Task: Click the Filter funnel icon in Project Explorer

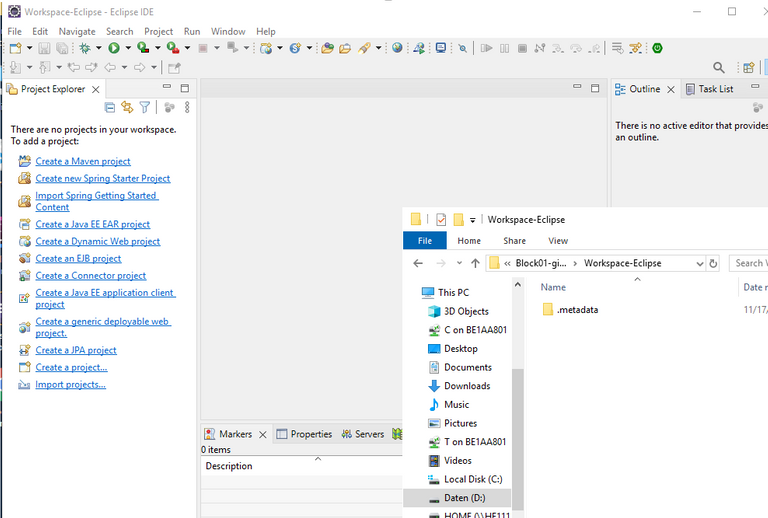Action: [x=144, y=107]
